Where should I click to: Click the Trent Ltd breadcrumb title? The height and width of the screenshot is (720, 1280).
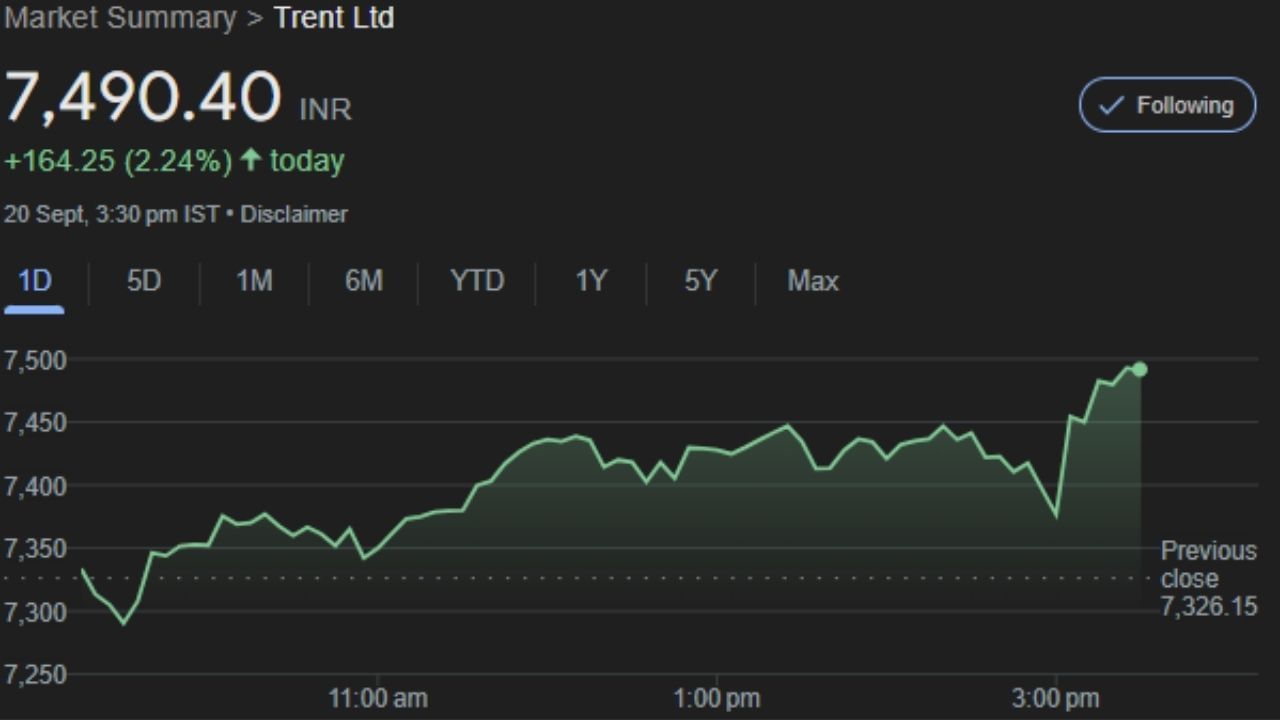coord(334,18)
